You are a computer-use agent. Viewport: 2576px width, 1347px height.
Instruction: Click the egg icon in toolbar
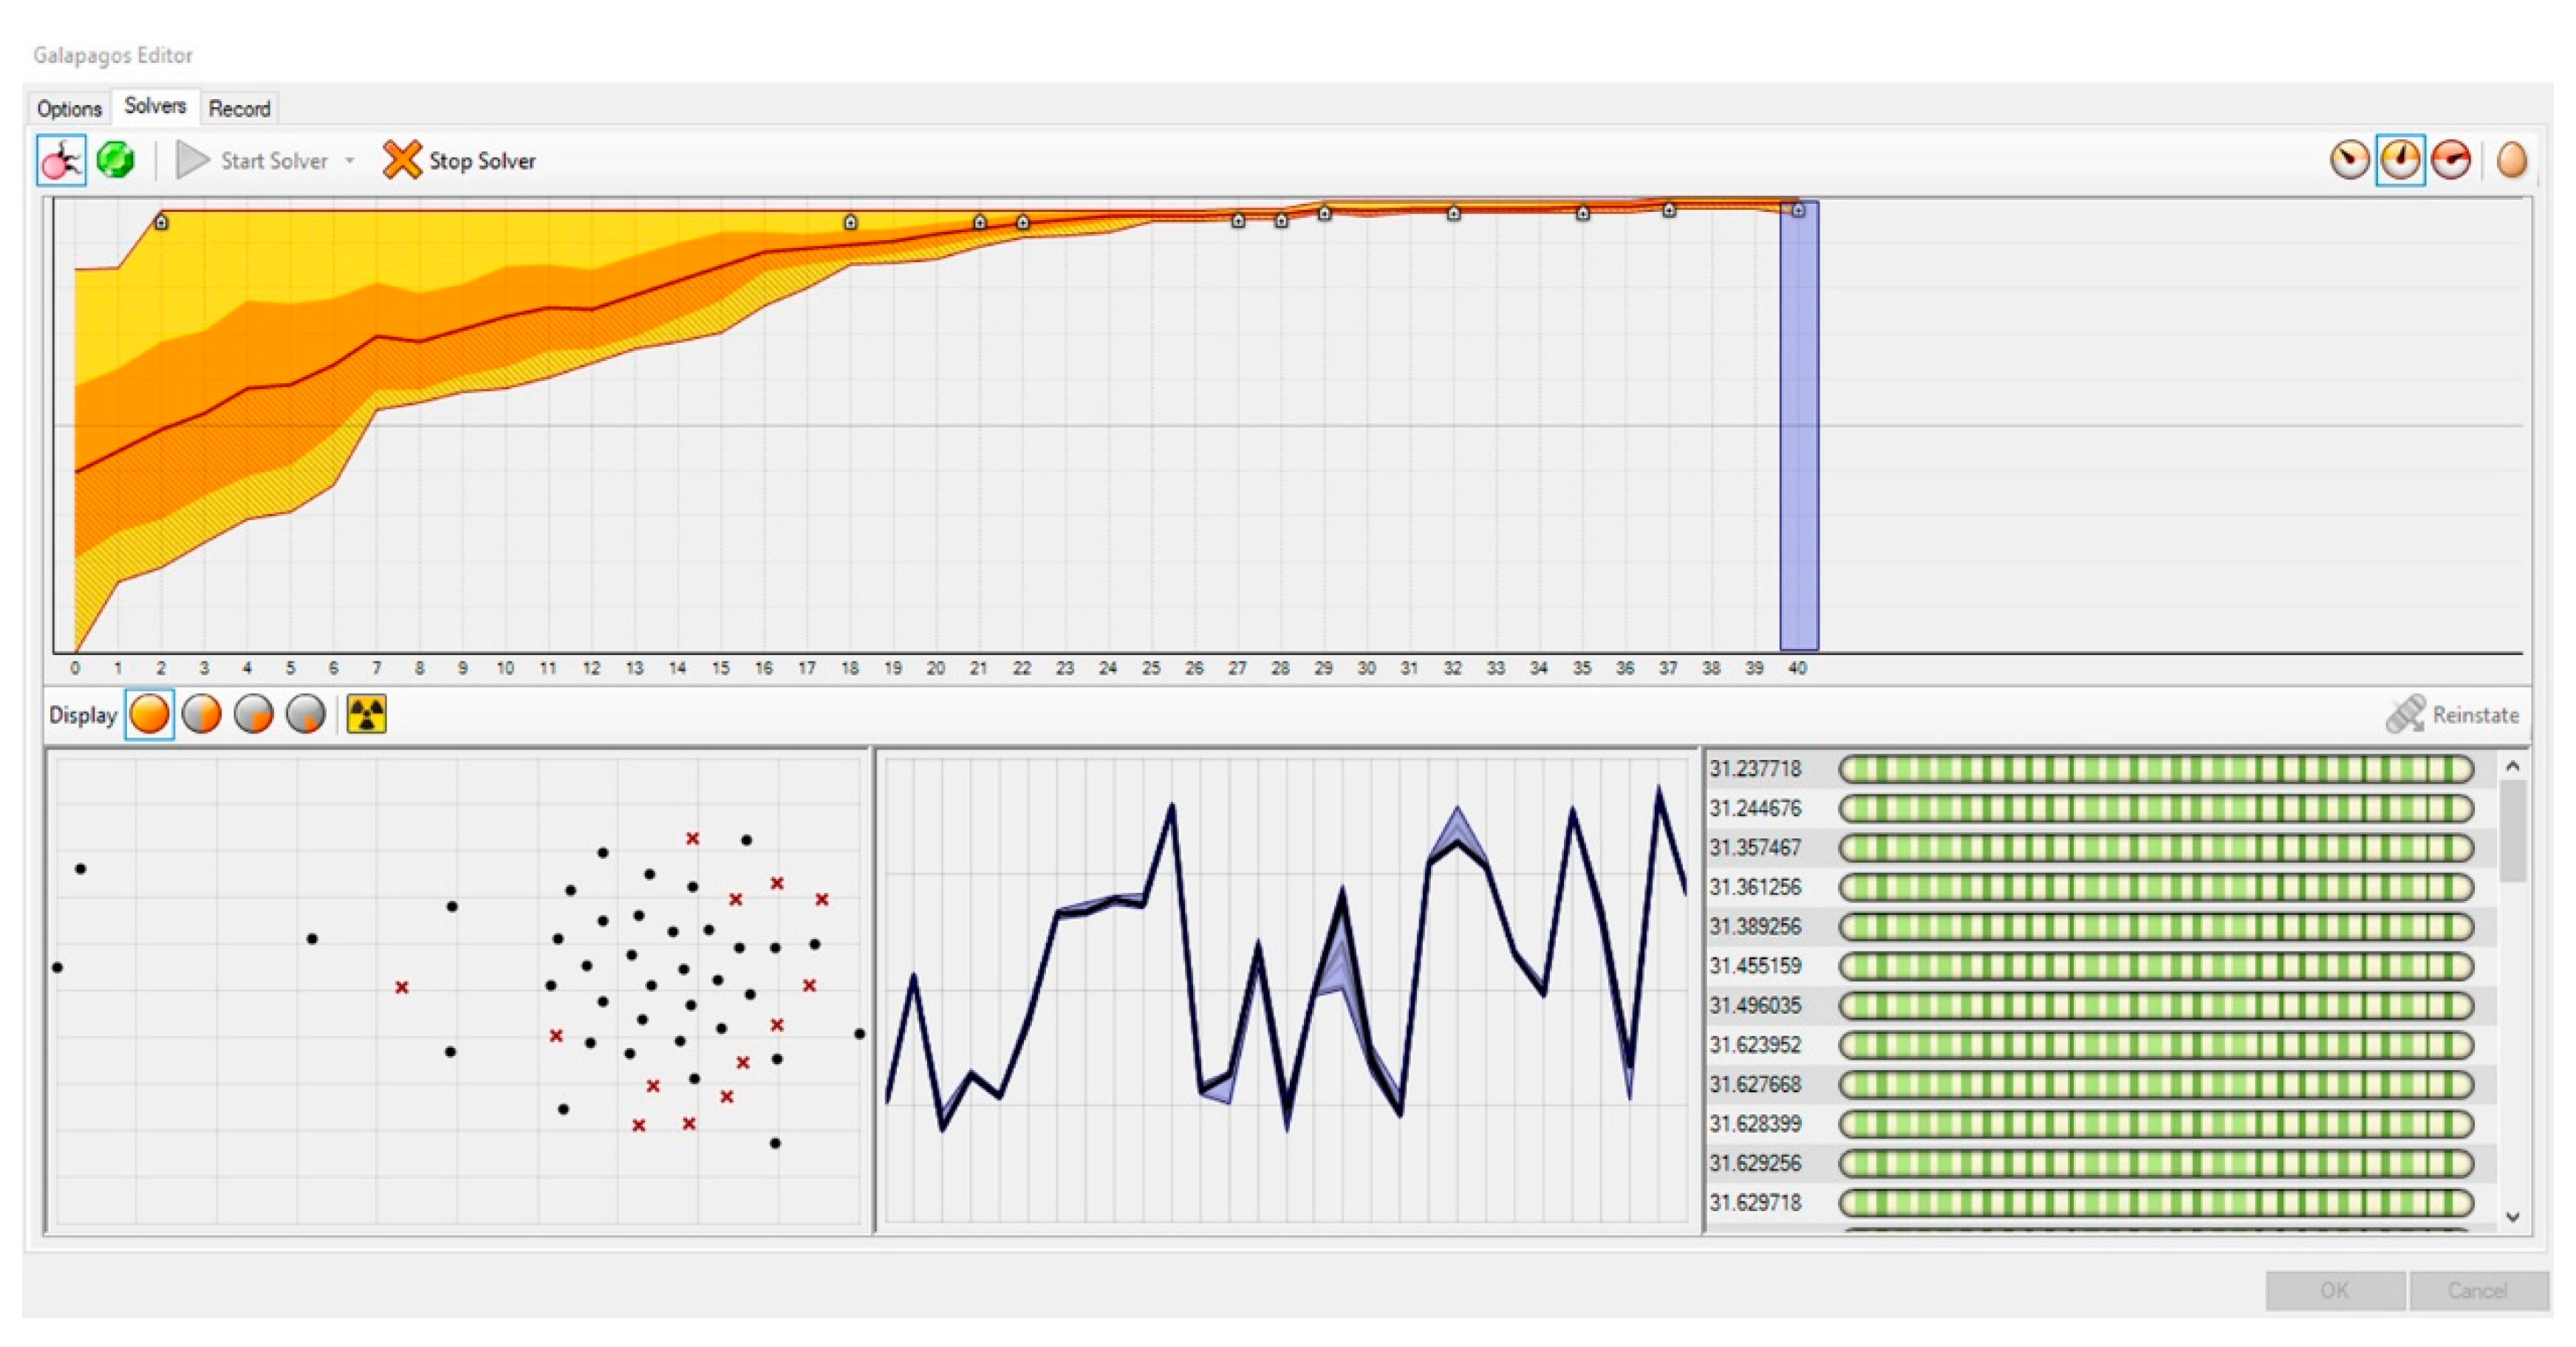click(2511, 160)
